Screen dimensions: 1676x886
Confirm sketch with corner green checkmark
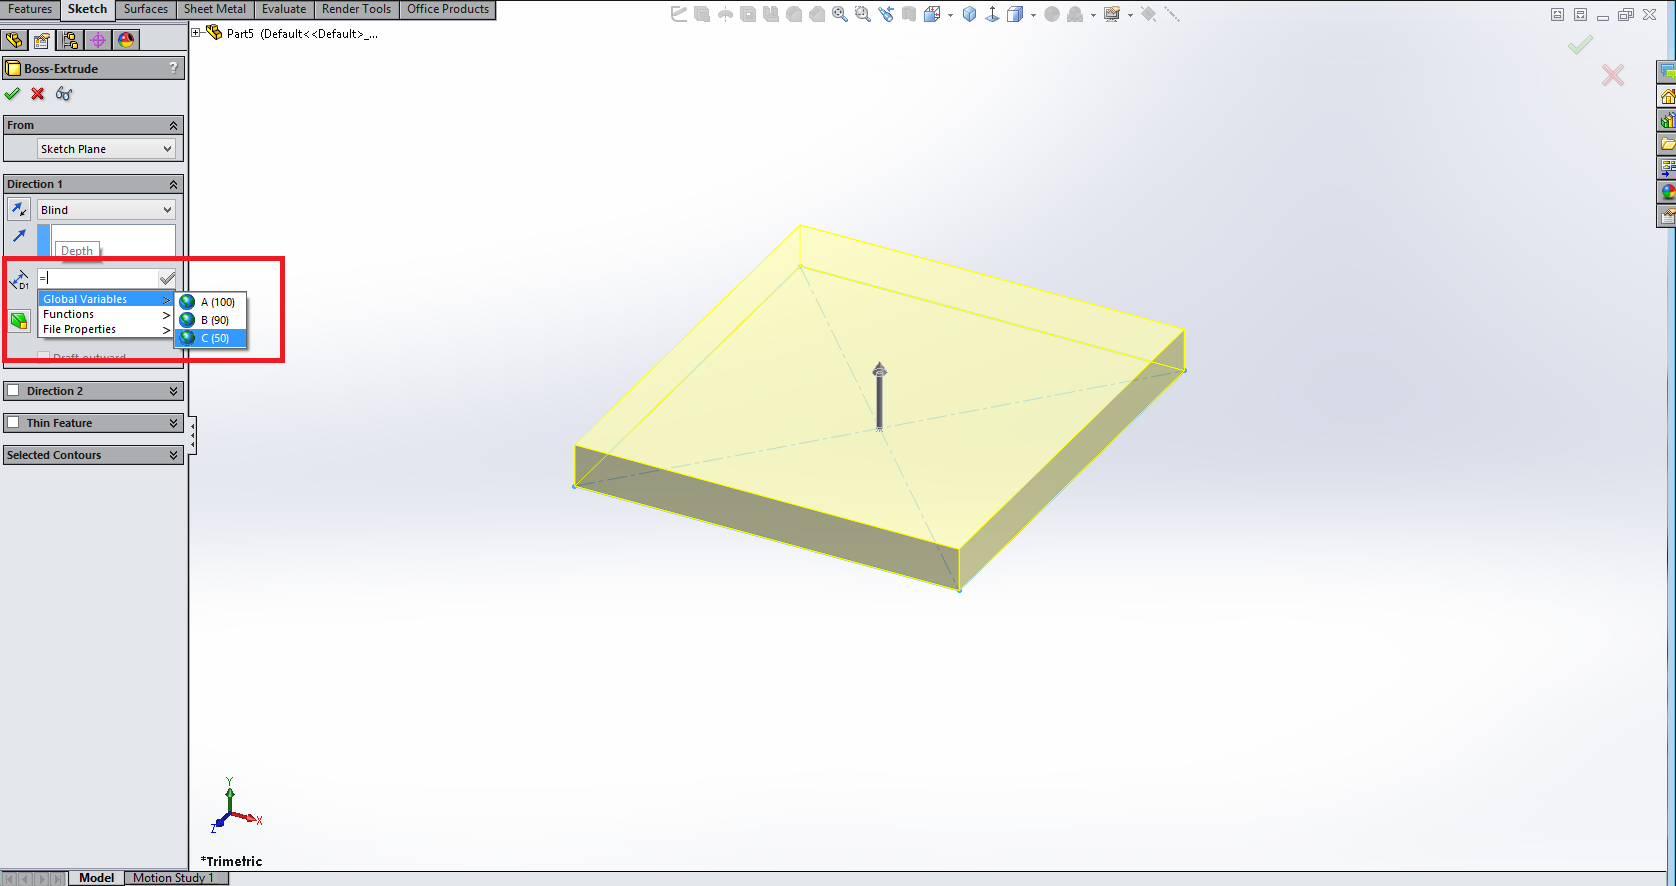1580,45
